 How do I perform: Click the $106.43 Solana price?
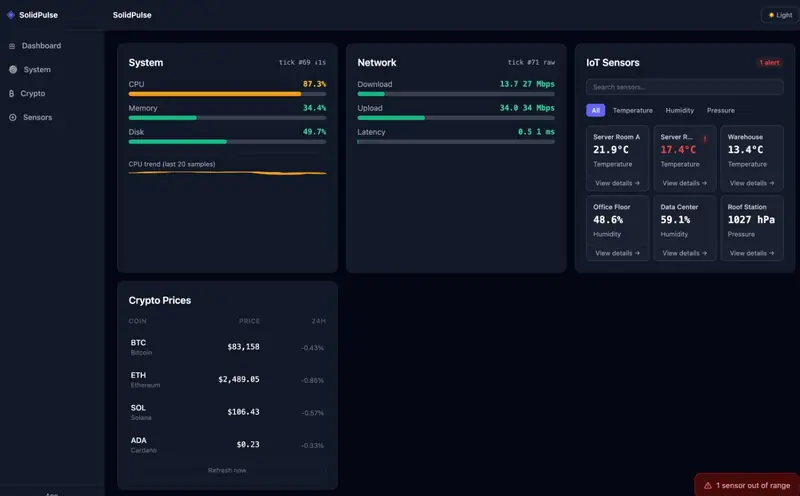[243, 412]
